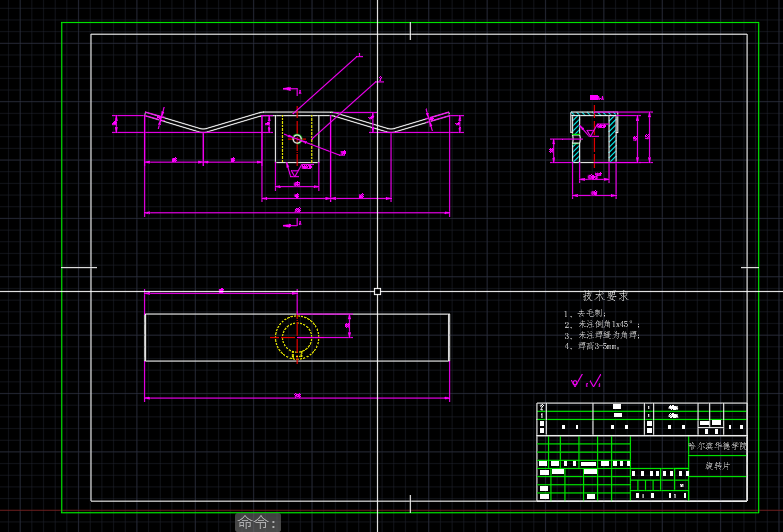Select 哈尔滨华德学院 in the title block

tap(717, 446)
